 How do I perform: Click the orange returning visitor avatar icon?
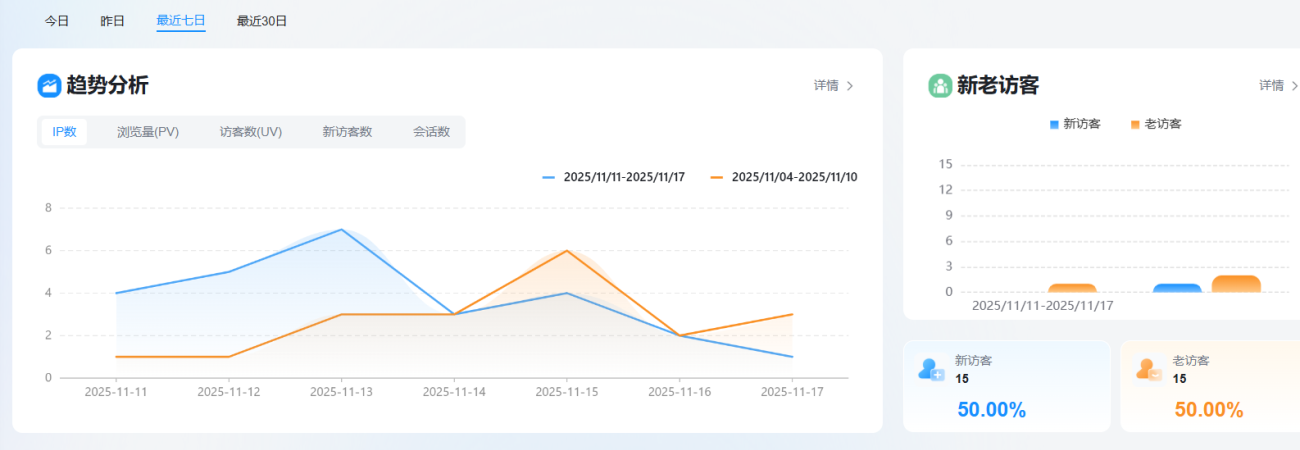1147,370
